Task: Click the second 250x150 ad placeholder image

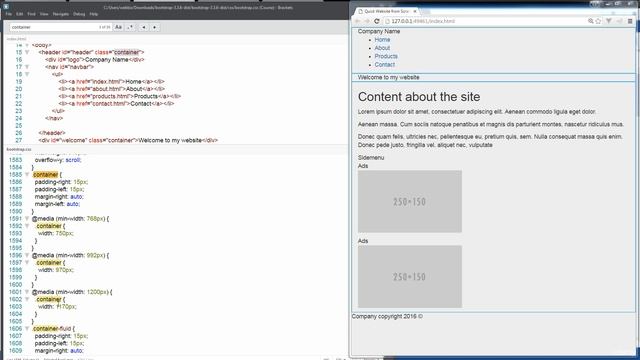Action: tap(410, 277)
